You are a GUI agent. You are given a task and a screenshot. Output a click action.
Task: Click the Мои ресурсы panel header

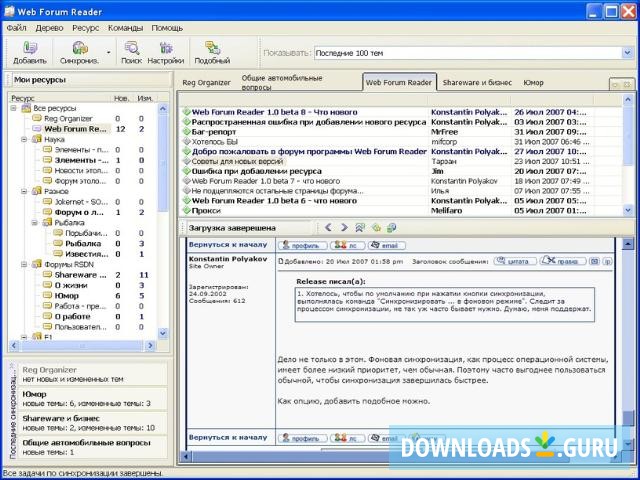click(88, 80)
